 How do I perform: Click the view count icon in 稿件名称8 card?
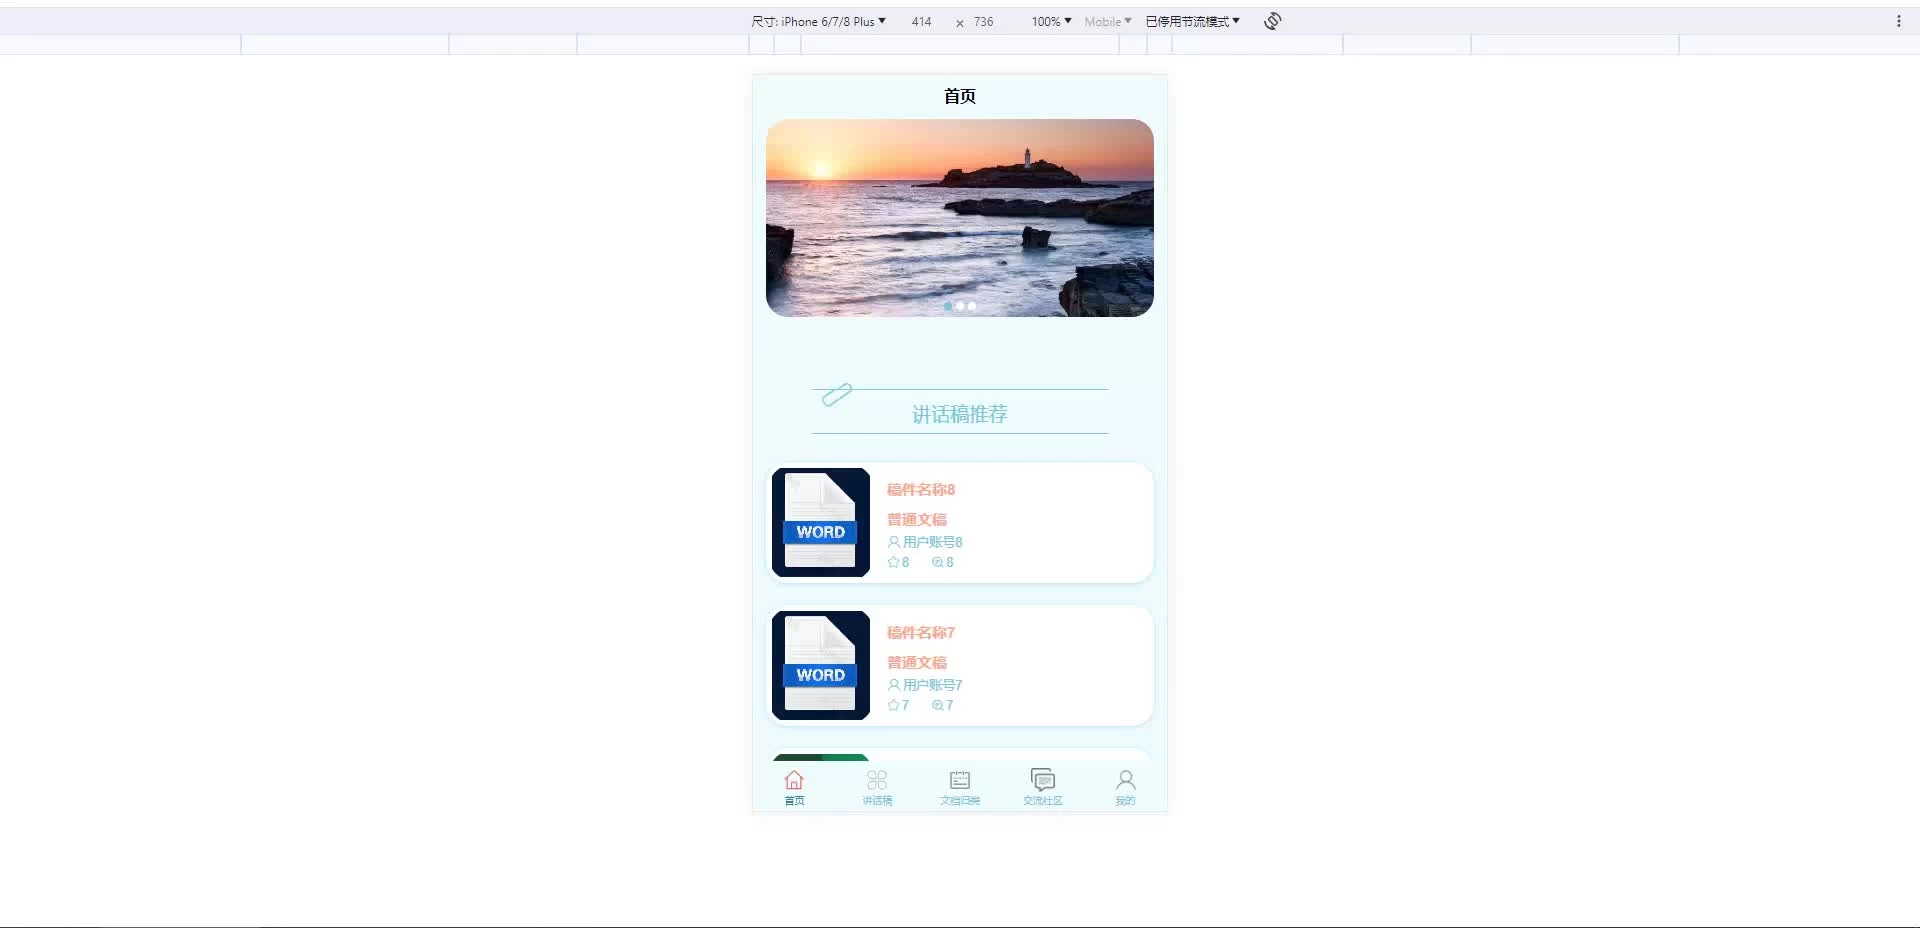(937, 562)
